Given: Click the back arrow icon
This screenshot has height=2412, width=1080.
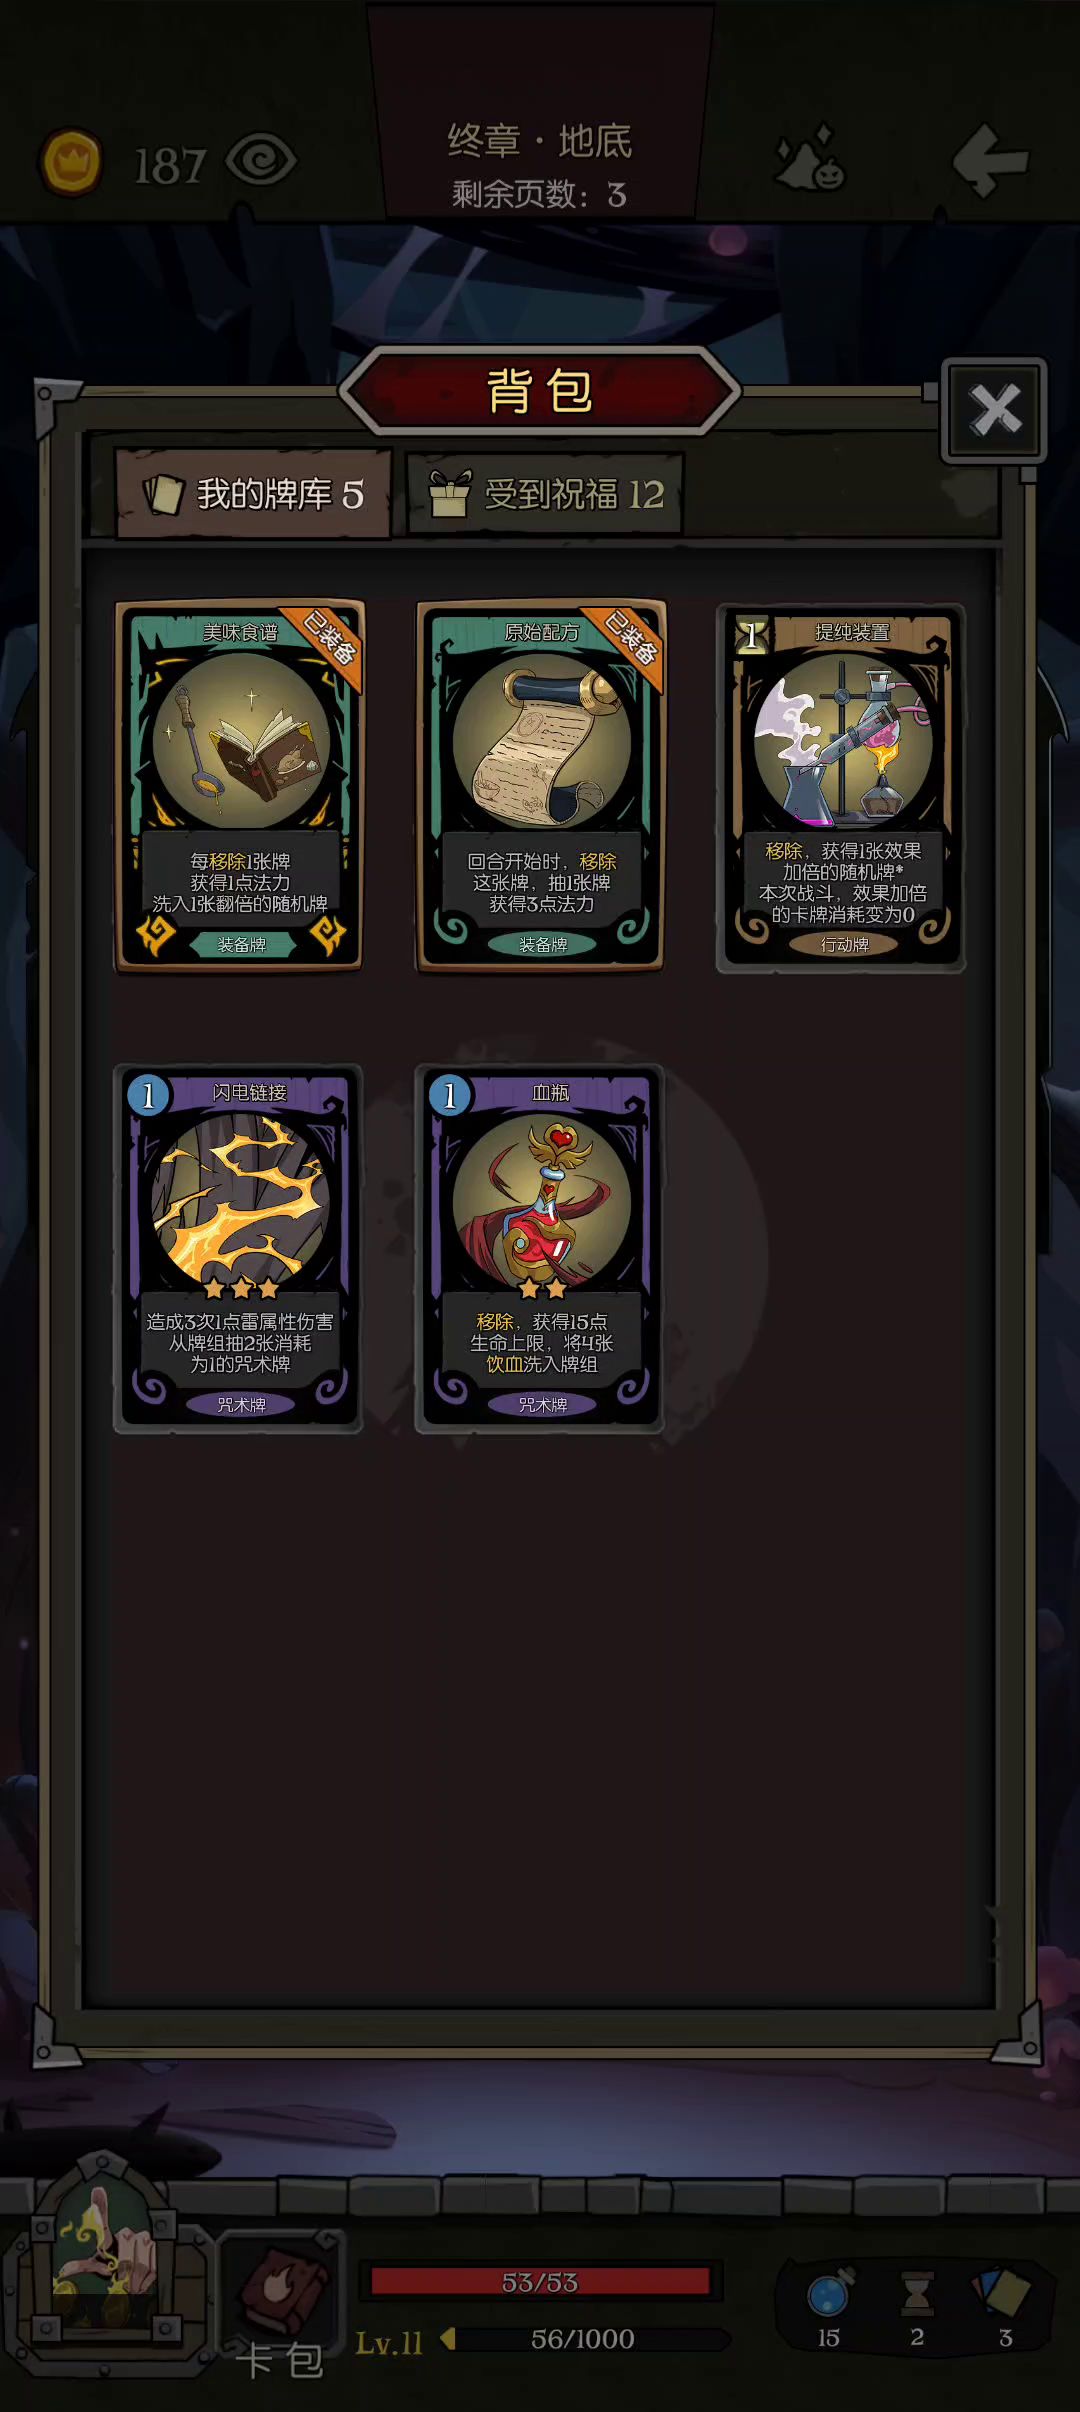Looking at the screenshot, I should tap(990, 159).
